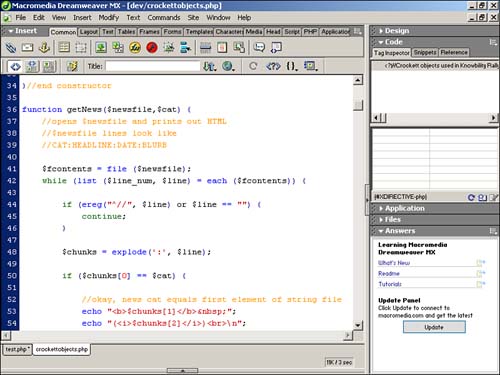The width and height of the screenshot is (500, 375).
Task: Insert a Horizontal Rule
Action: [205, 48]
